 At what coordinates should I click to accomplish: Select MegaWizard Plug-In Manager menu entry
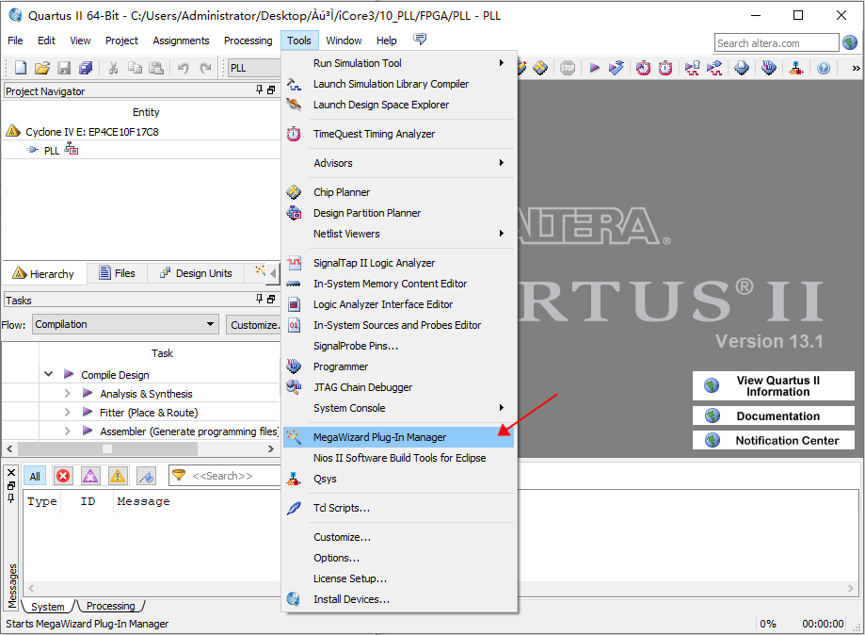379,437
